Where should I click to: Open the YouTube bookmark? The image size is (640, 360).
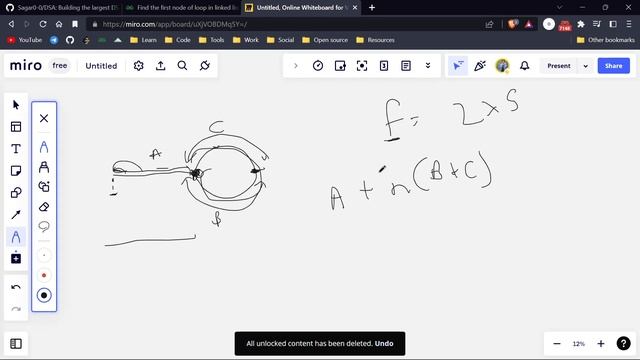(x=25, y=40)
